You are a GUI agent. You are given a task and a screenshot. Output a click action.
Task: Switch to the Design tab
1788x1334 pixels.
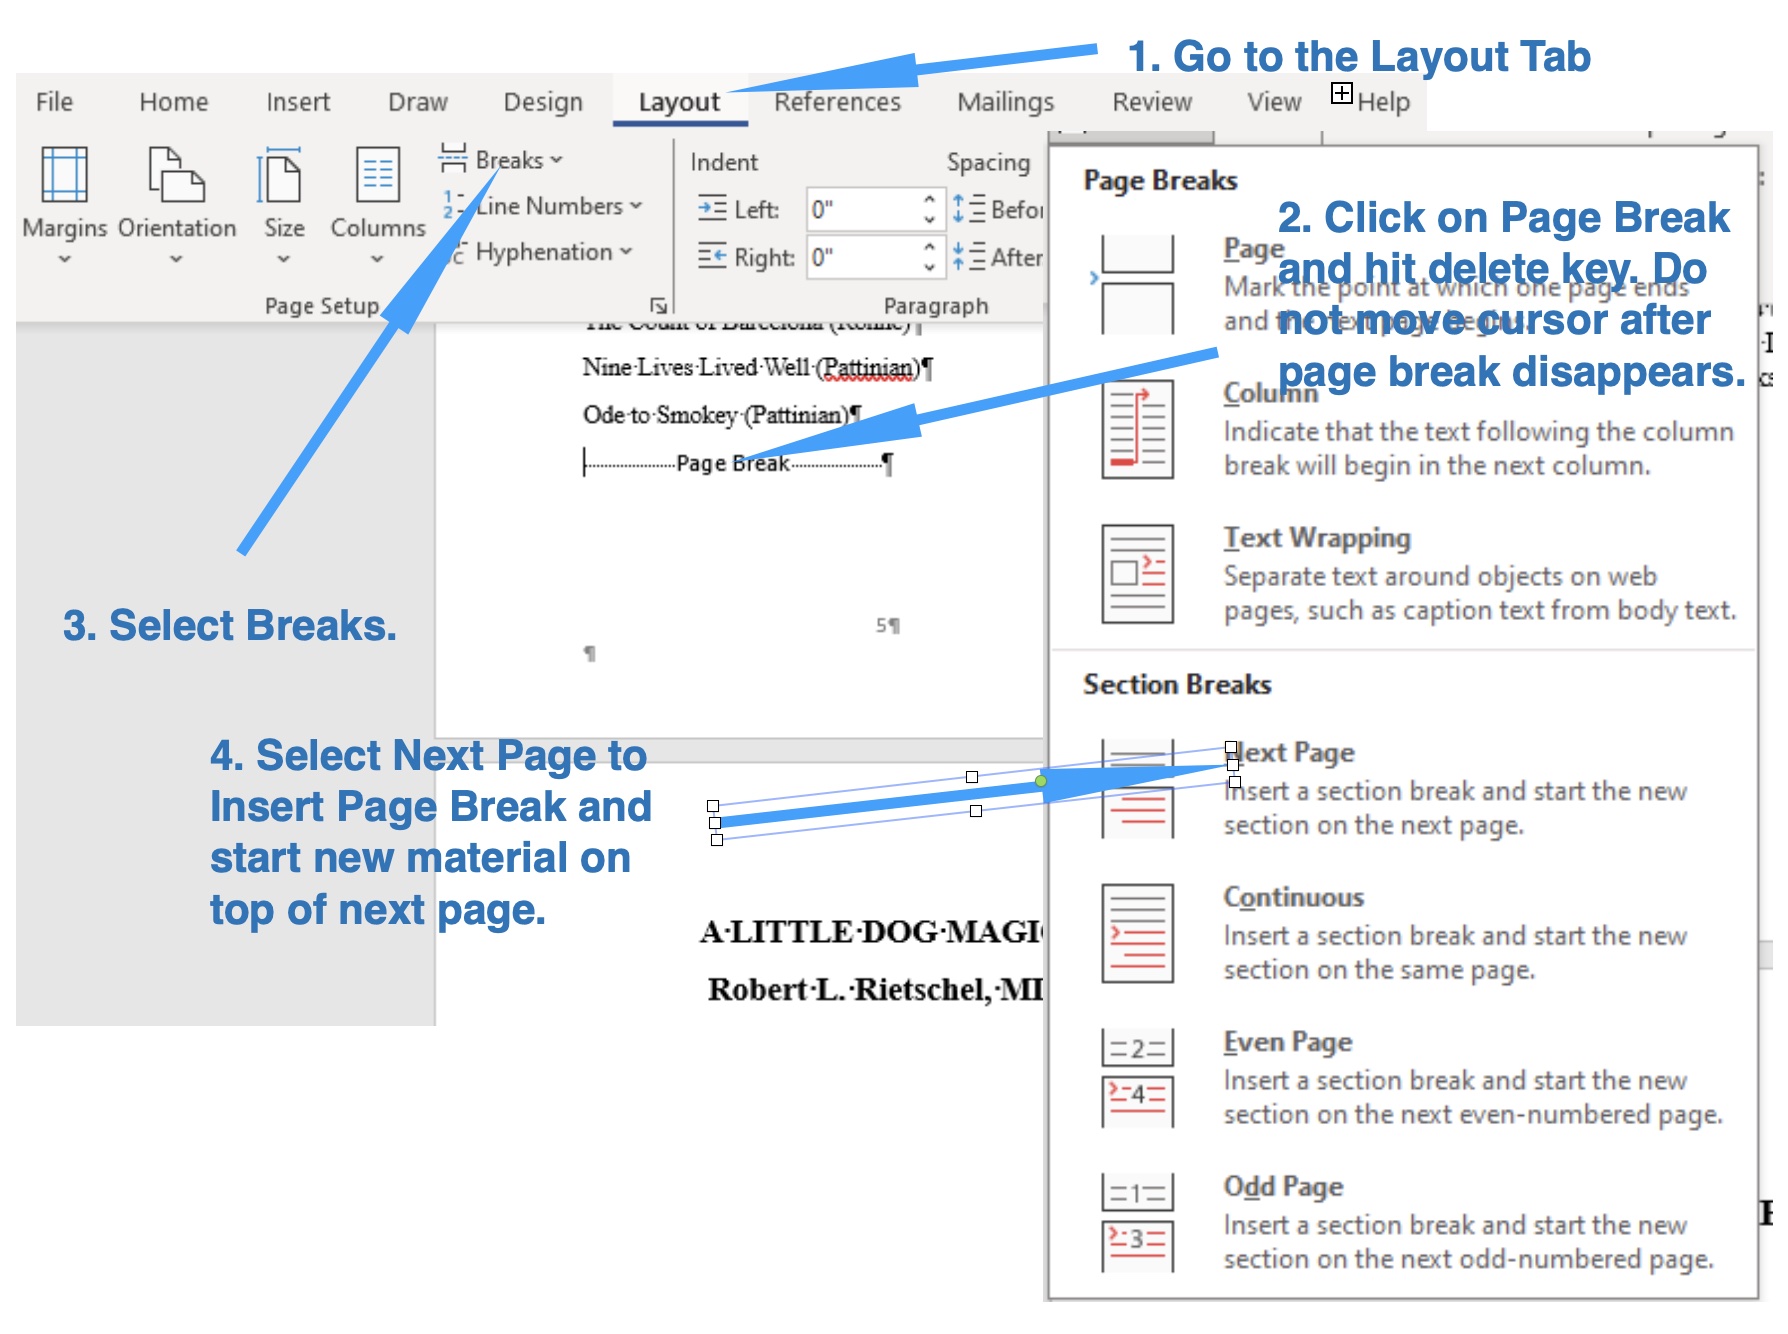543,102
